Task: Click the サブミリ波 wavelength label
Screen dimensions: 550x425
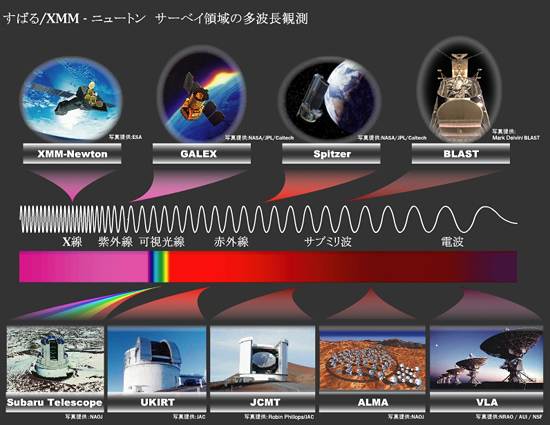Action: 328,242
